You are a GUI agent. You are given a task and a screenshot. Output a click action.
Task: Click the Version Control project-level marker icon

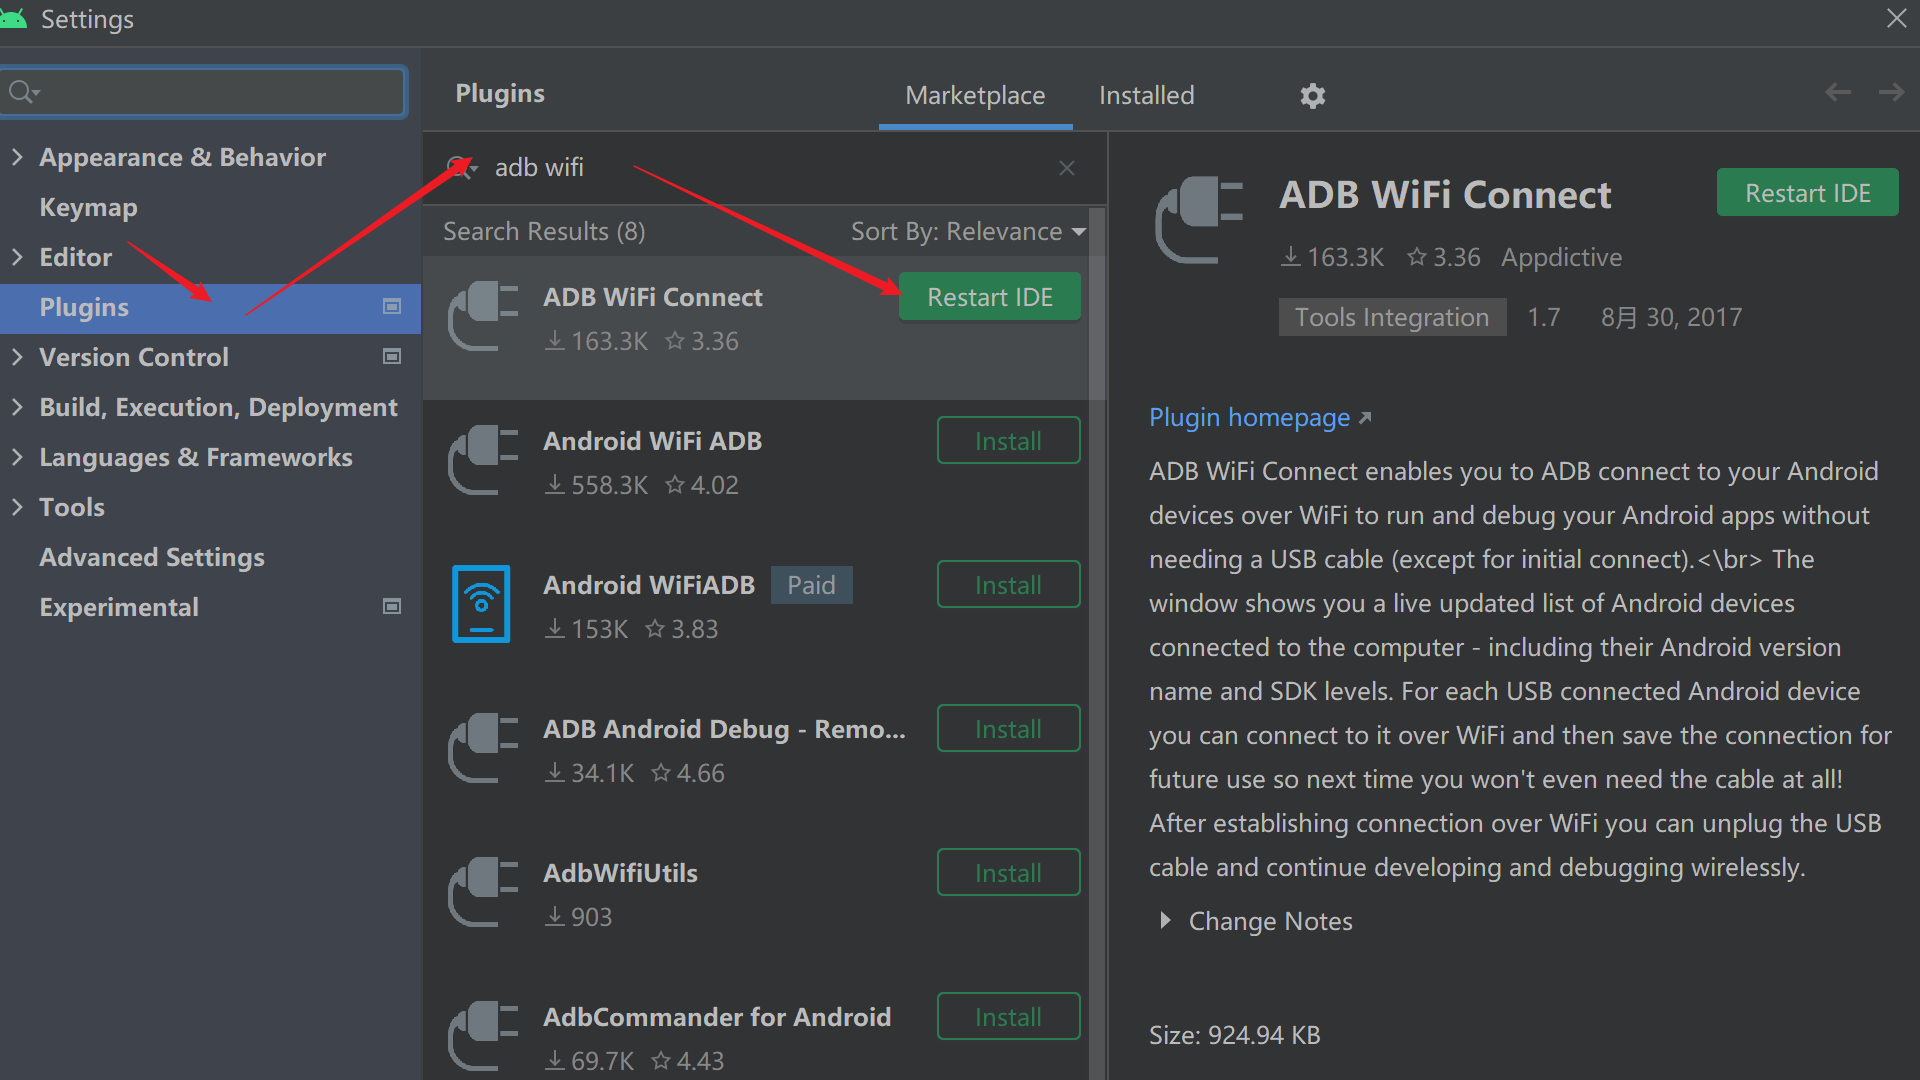[x=392, y=357]
